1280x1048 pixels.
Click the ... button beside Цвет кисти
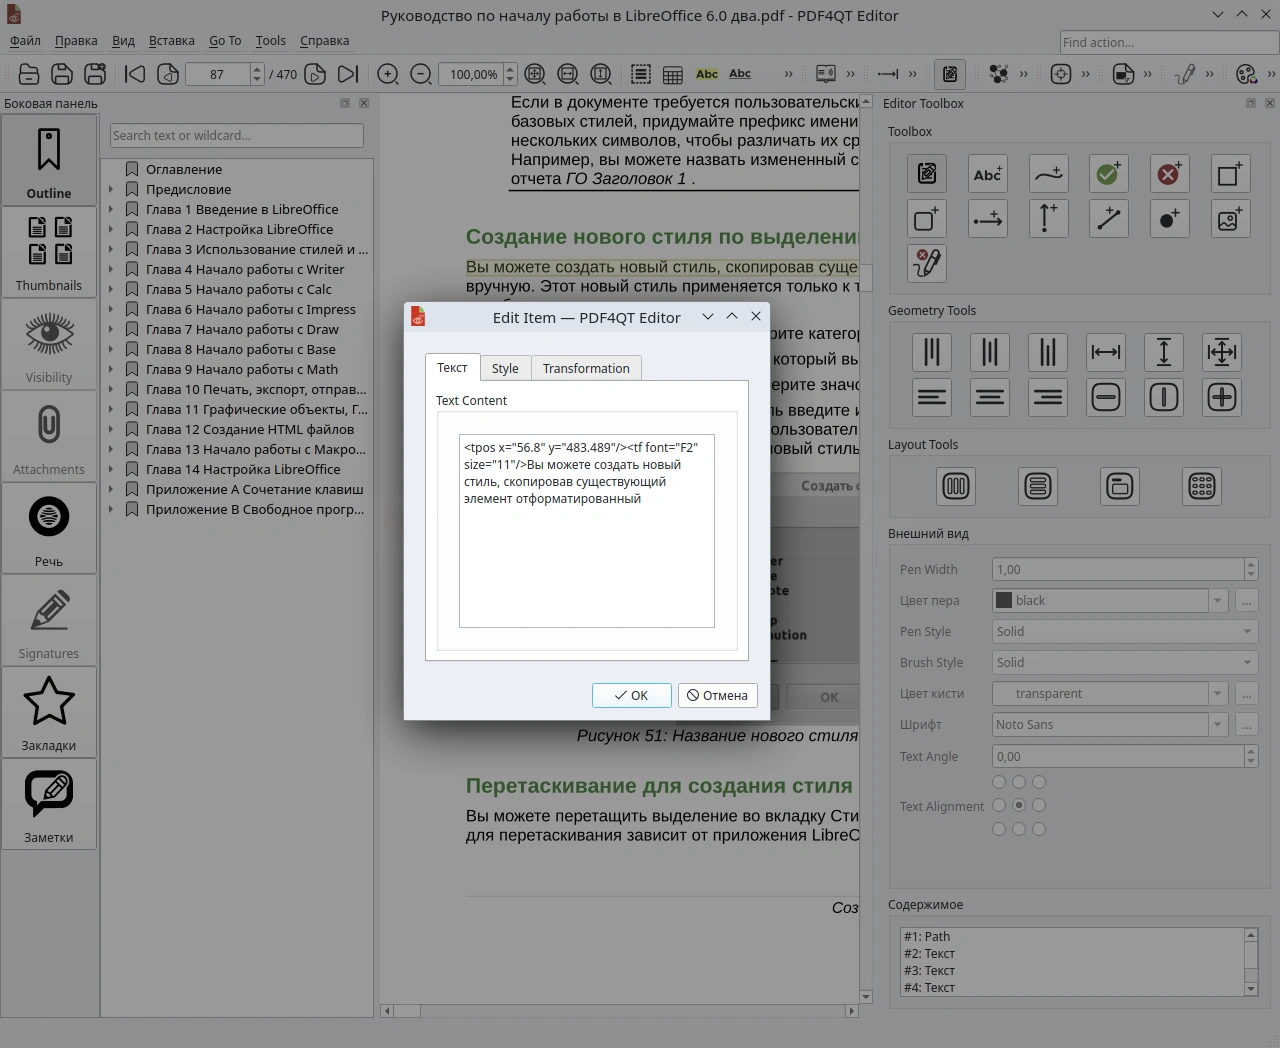tap(1247, 694)
